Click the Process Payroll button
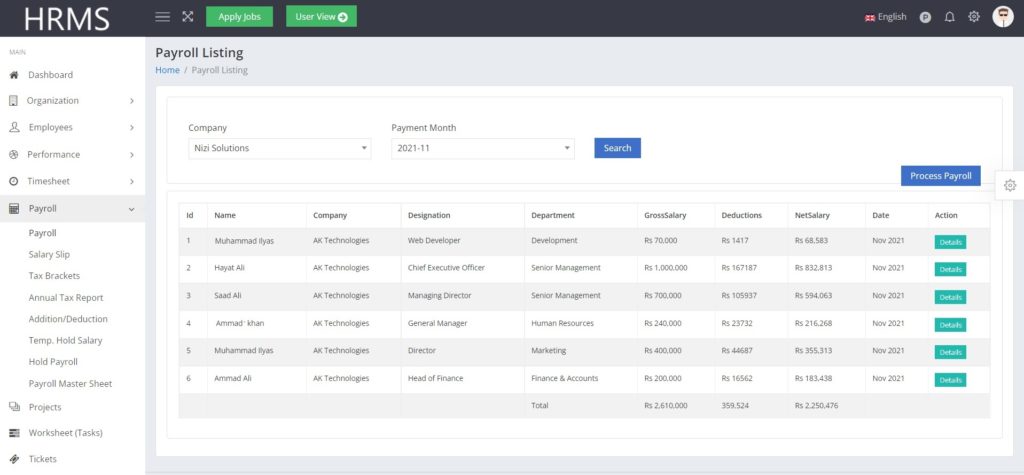Image resolution: width=1024 pixels, height=475 pixels. click(940, 176)
